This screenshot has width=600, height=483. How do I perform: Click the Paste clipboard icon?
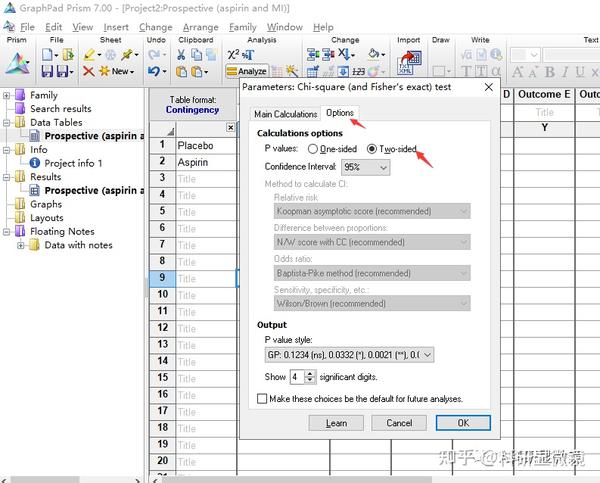(x=181, y=72)
